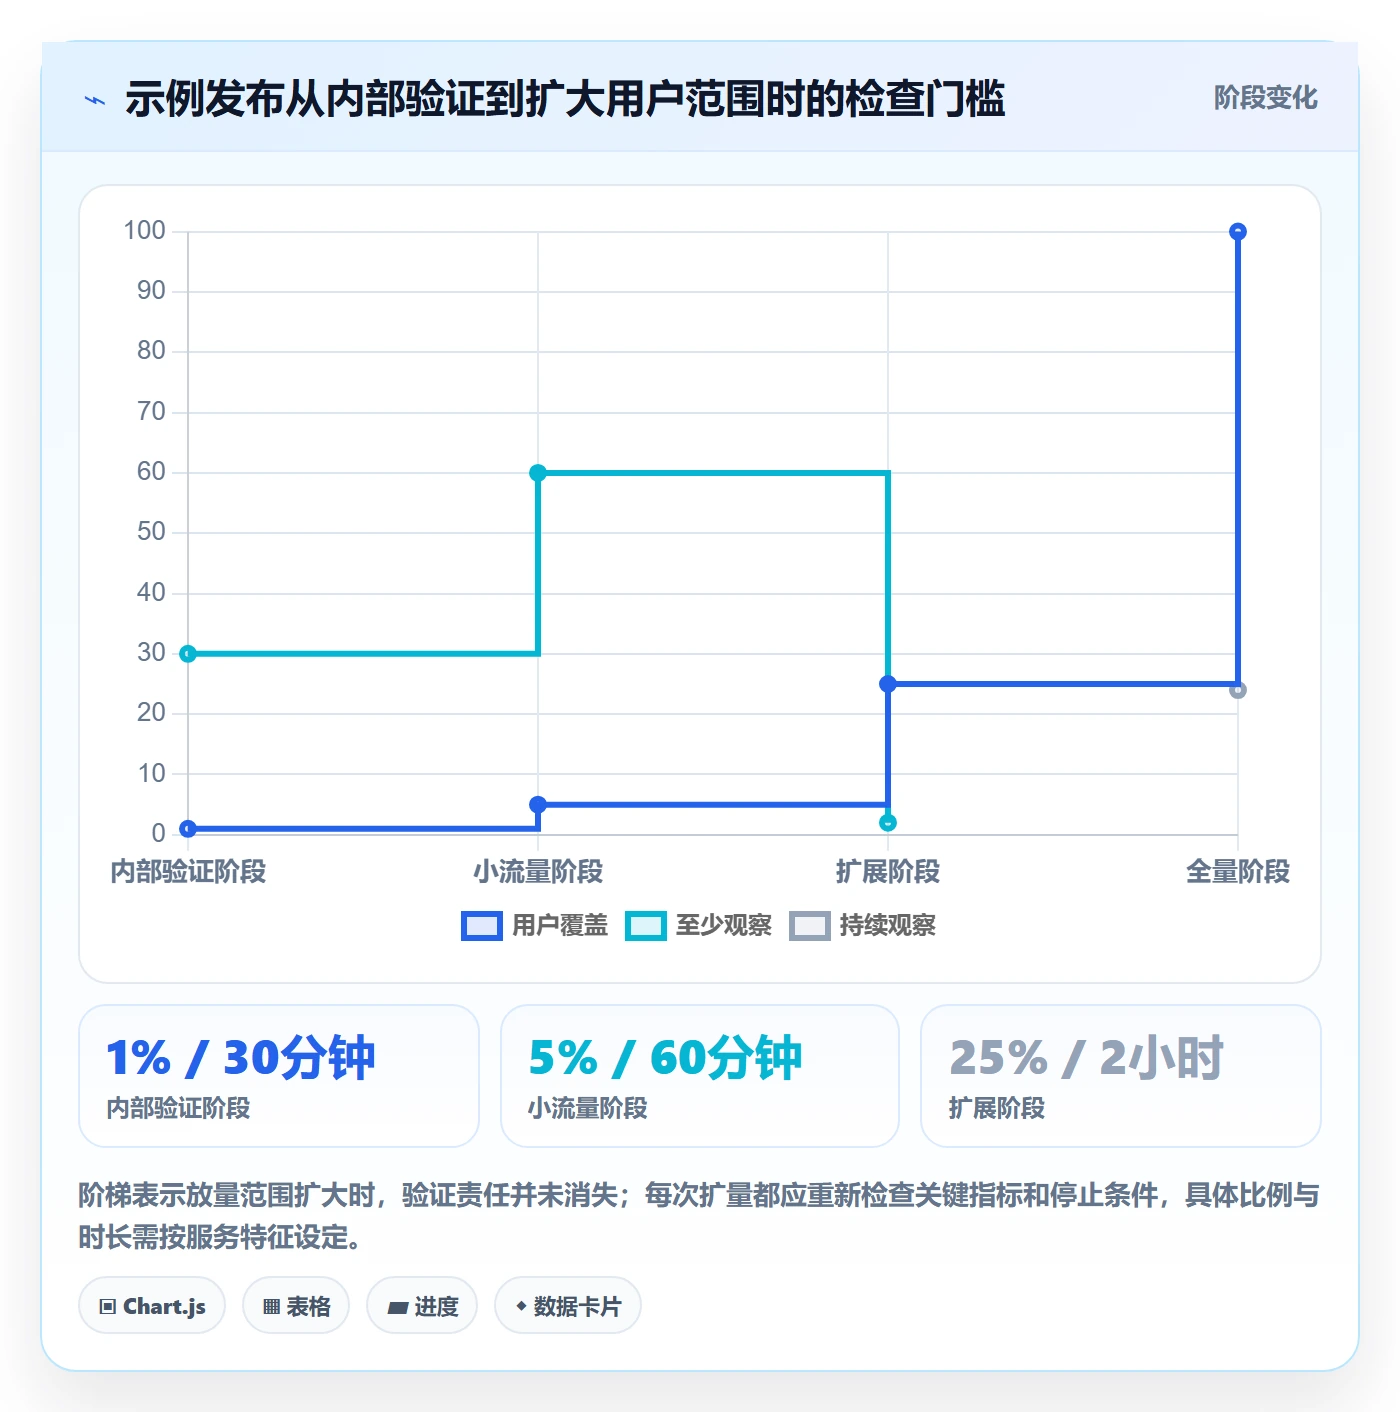The width and height of the screenshot is (1400, 1412).
Task: Click the x-axis label 全量阶段
Action: tap(1238, 872)
